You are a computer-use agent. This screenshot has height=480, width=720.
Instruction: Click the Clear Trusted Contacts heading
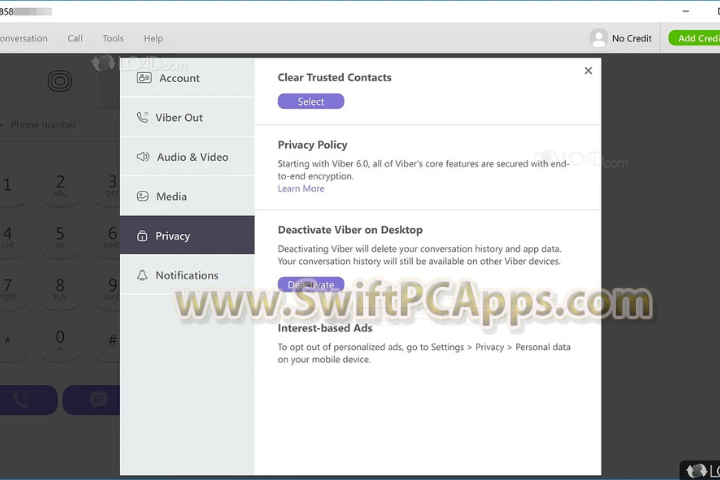334,77
